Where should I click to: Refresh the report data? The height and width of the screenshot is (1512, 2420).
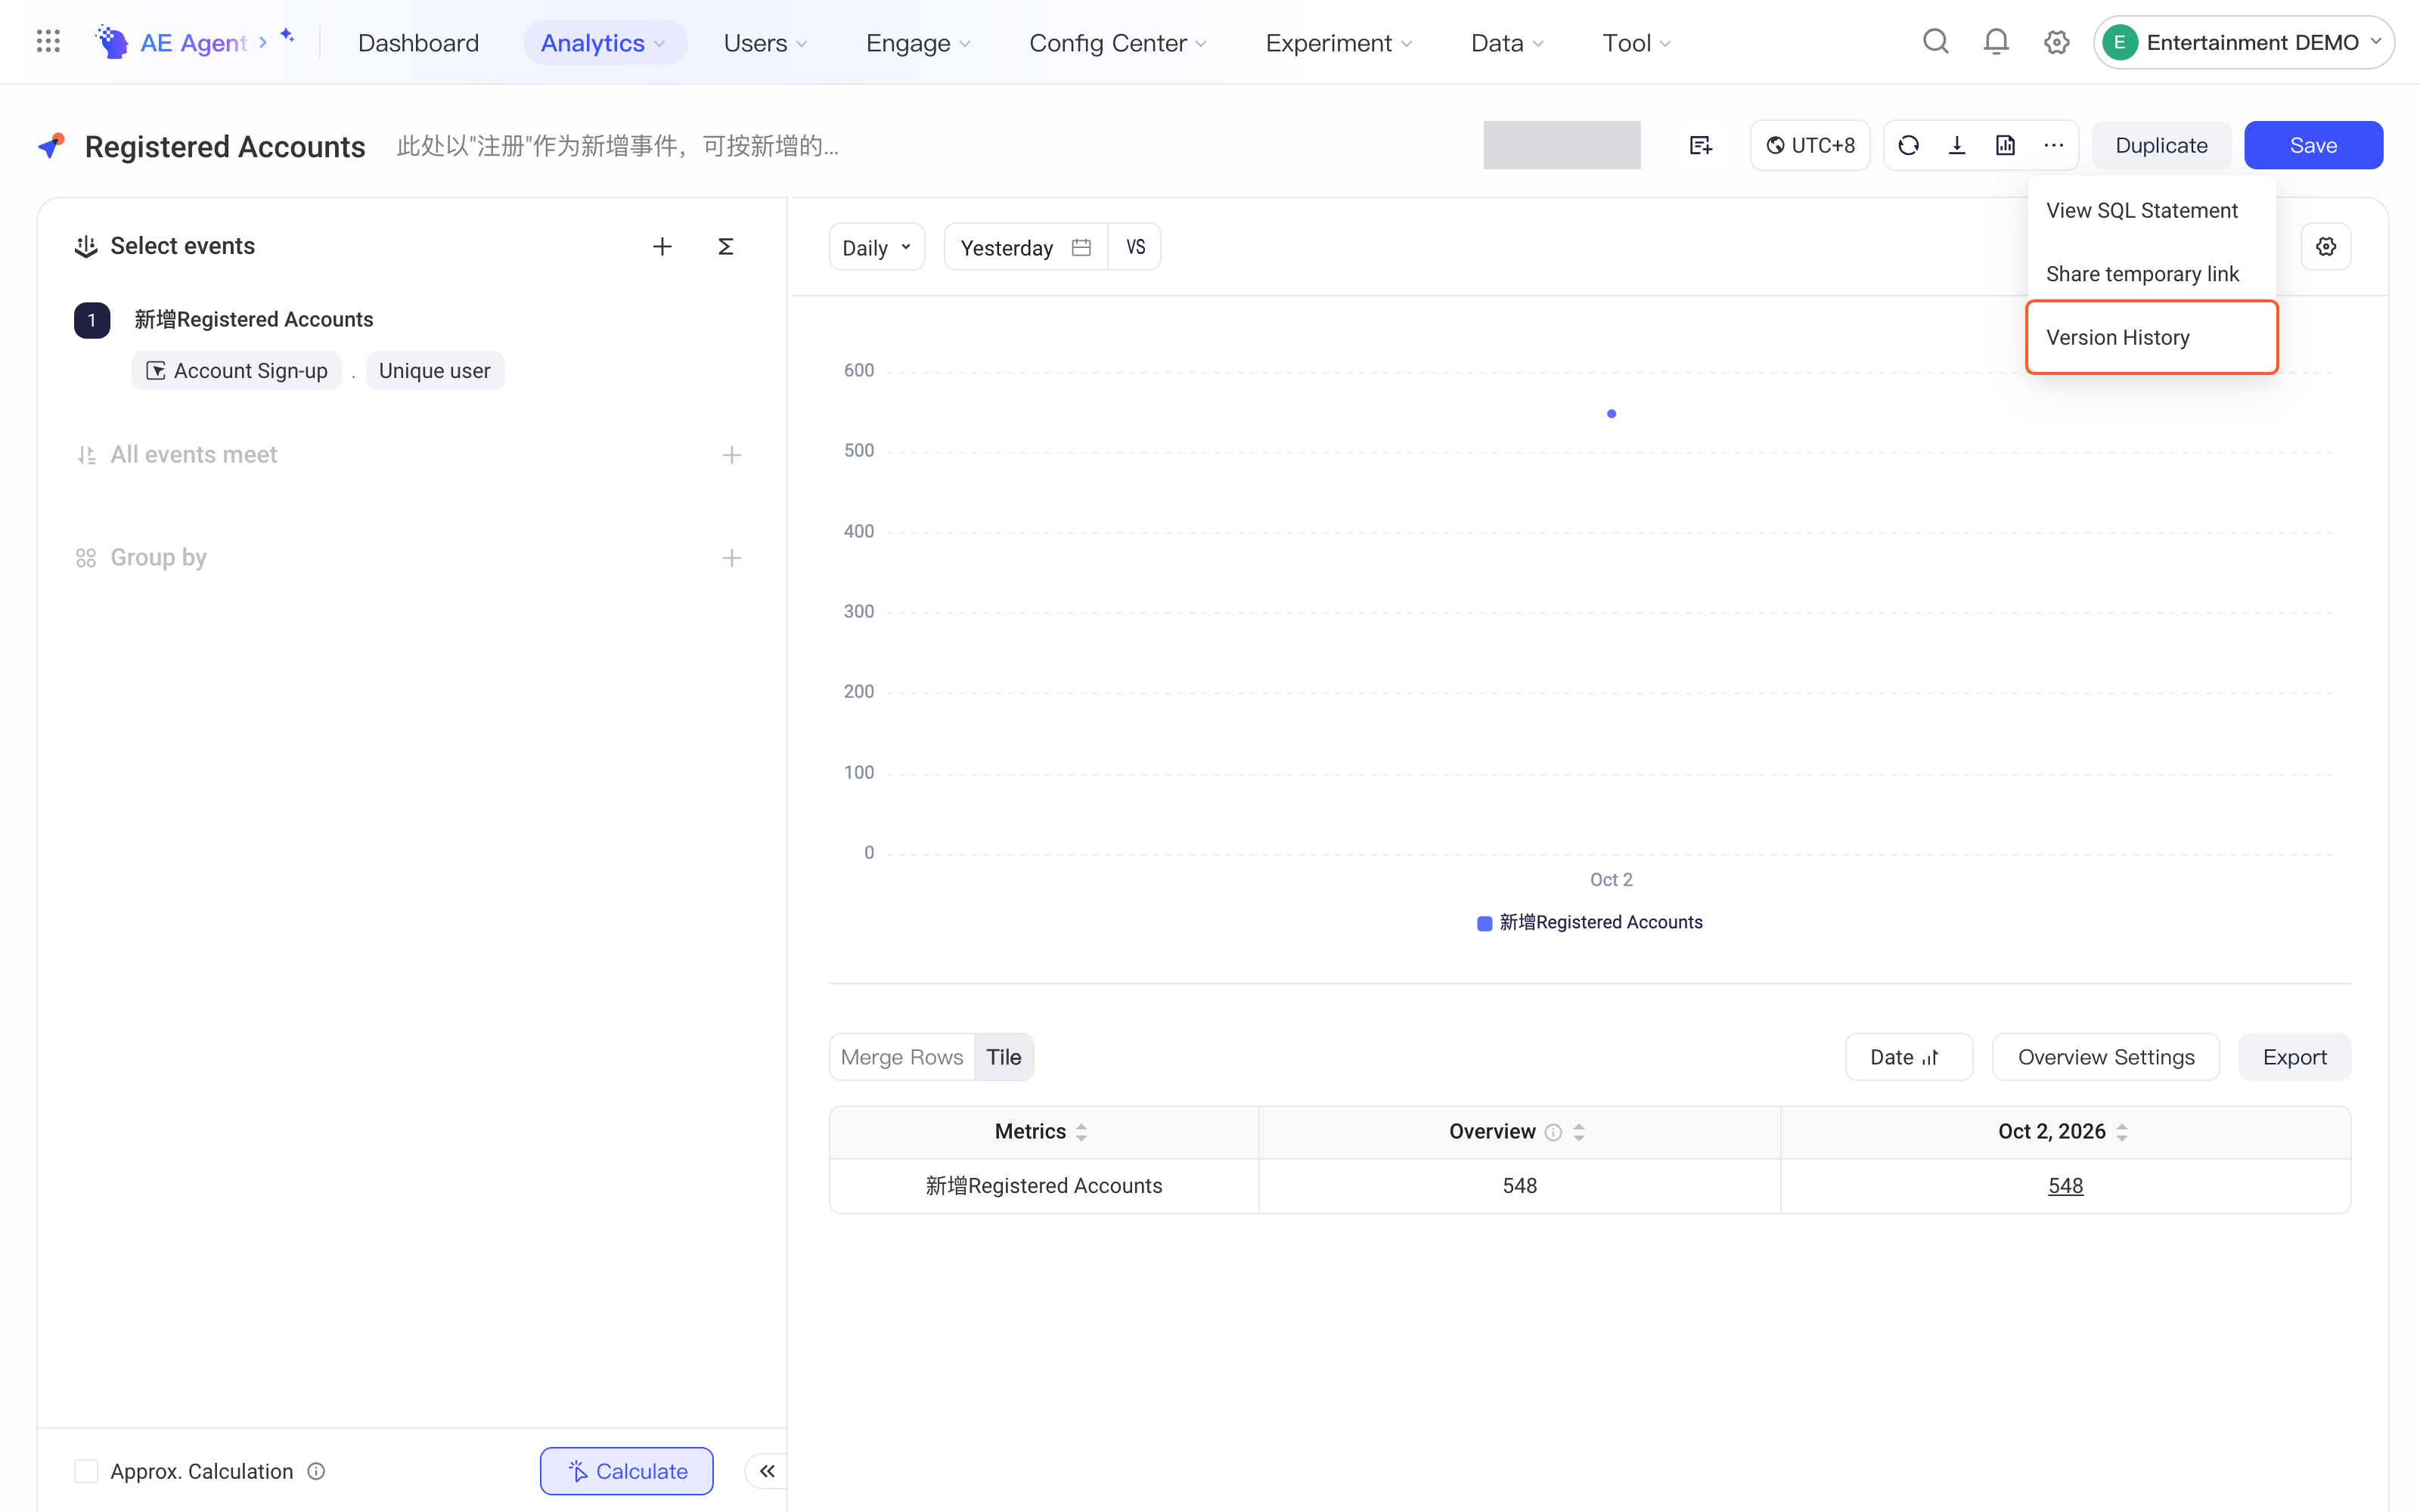pyautogui.click(x=1908, y=146)
